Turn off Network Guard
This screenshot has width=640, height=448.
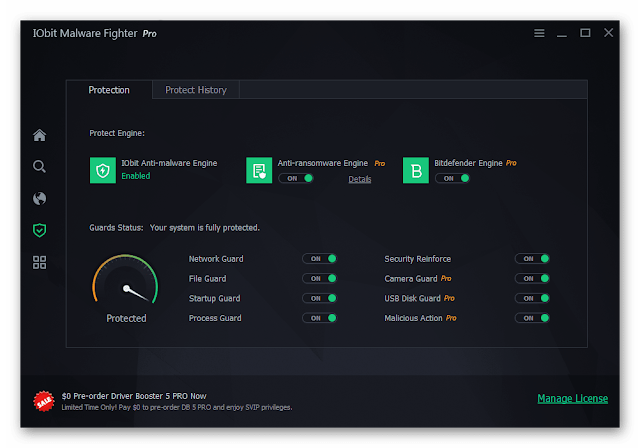tap(320, 259)
